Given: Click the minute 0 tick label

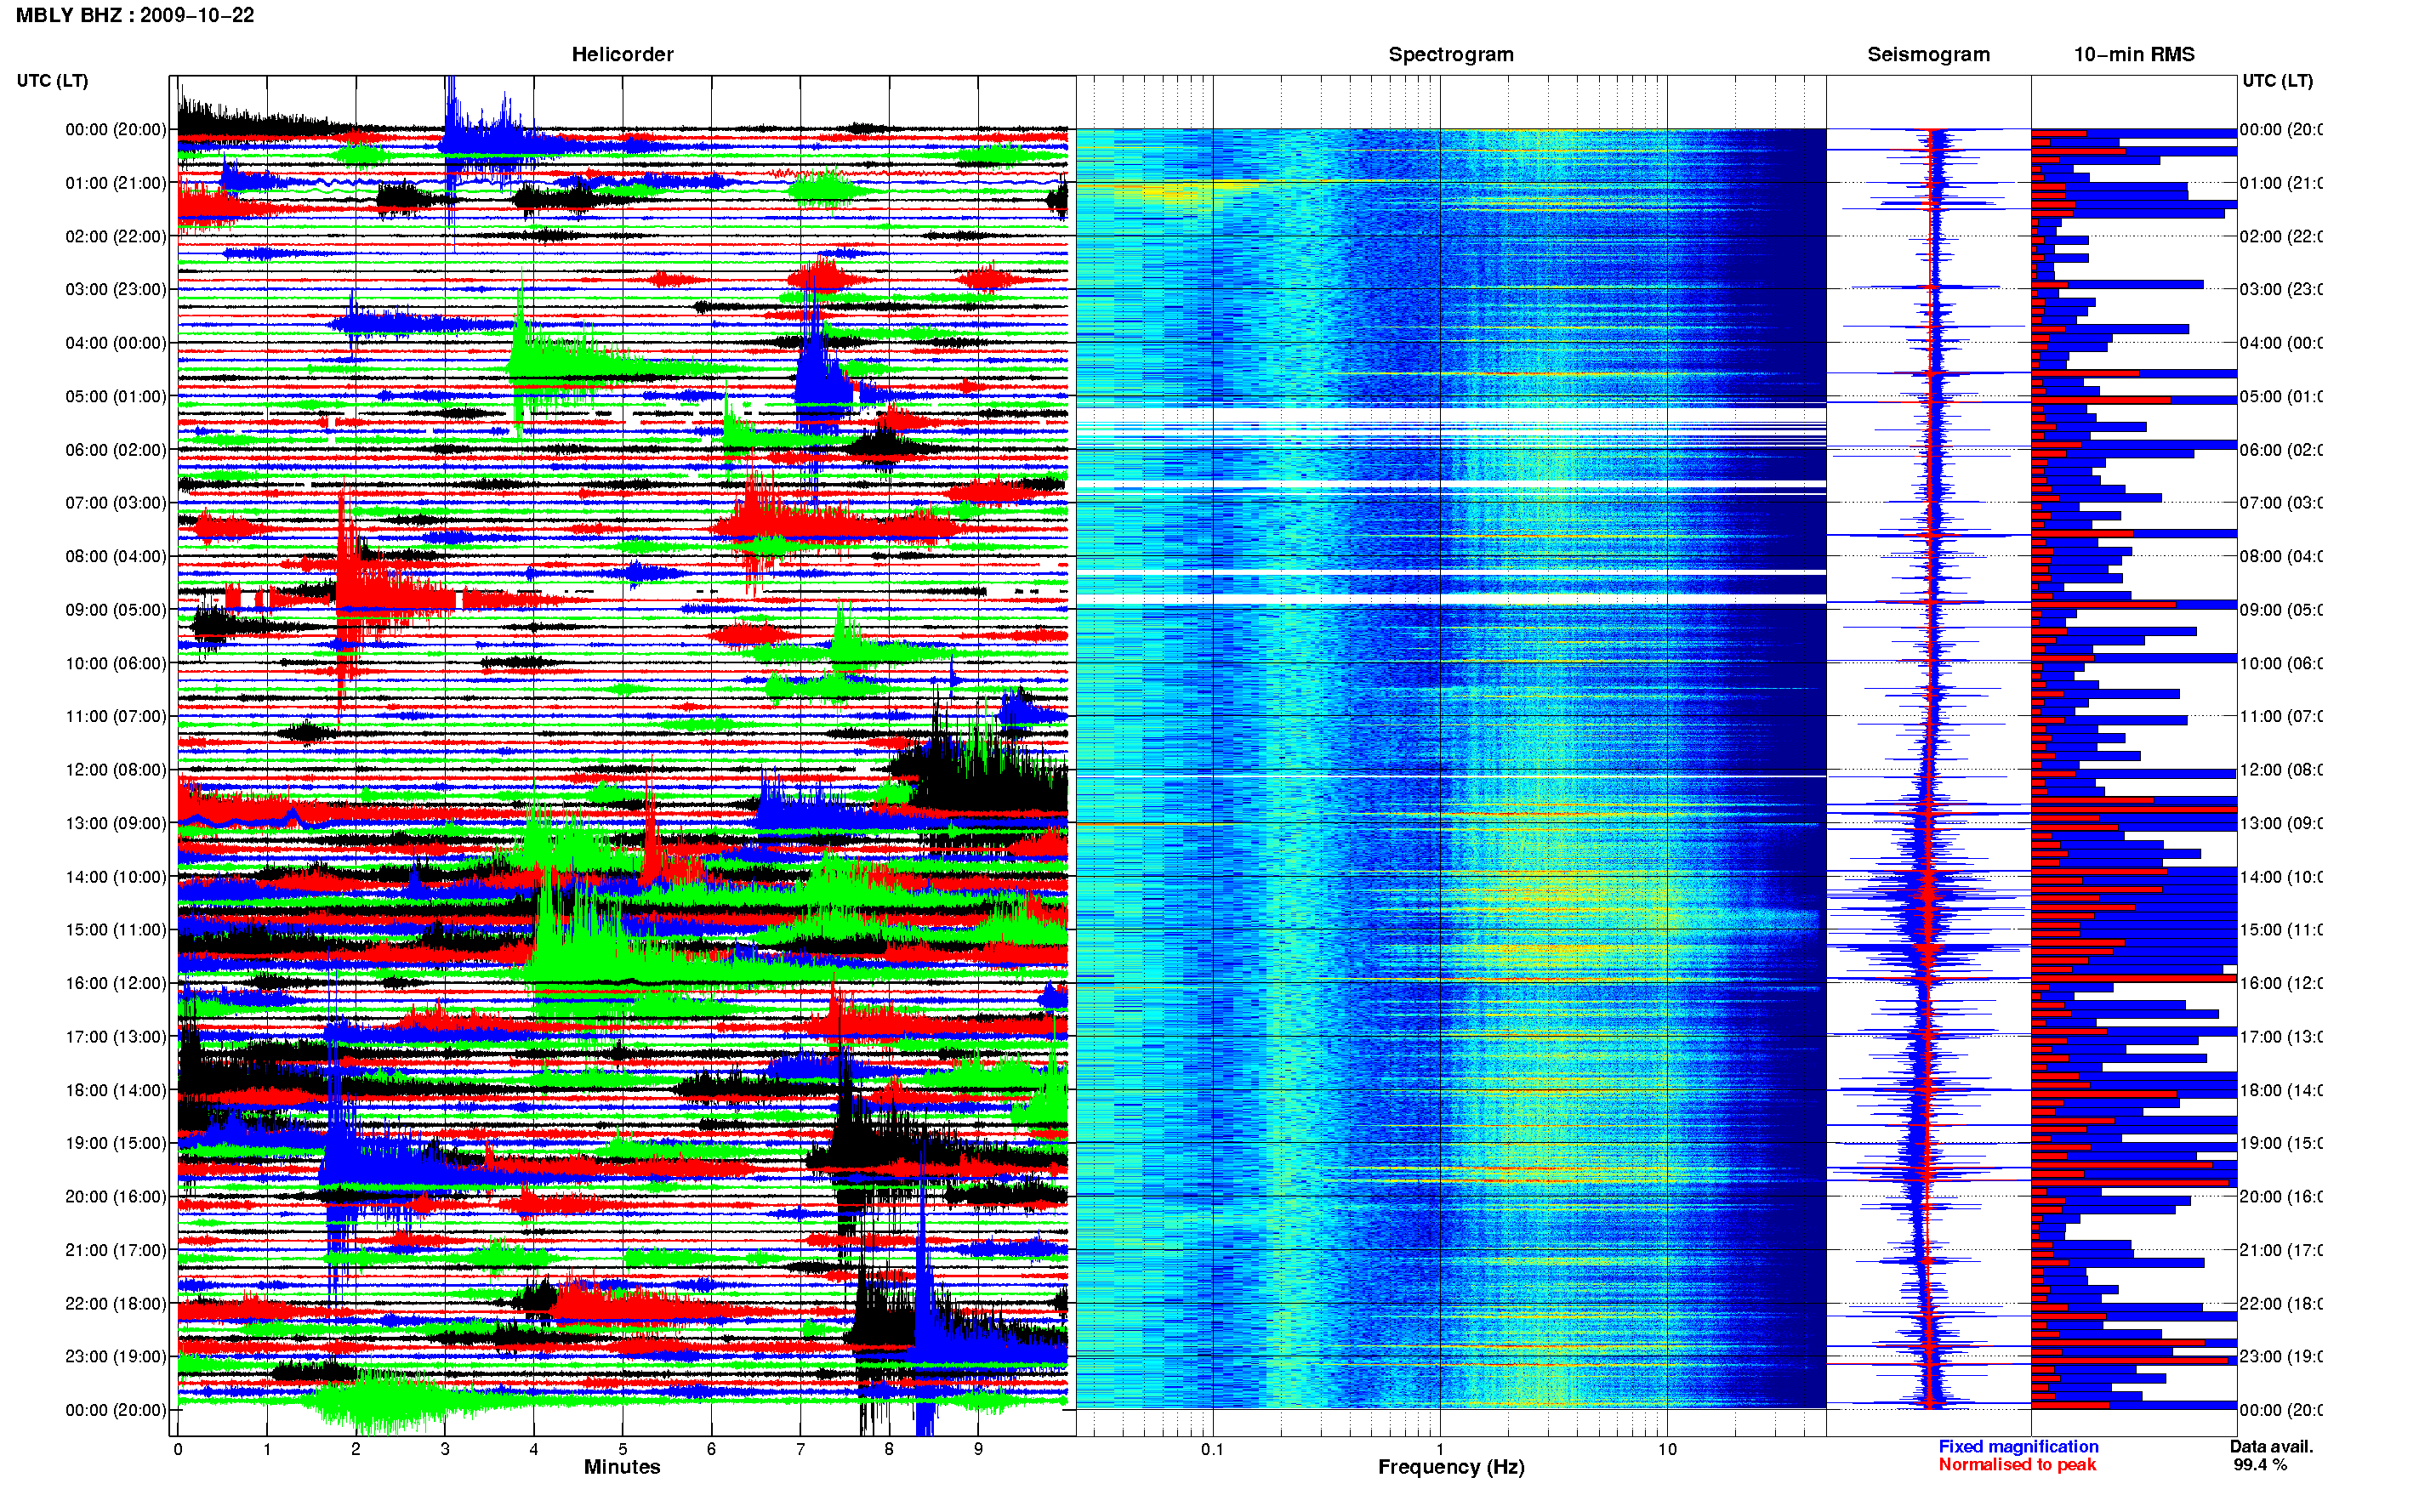Looking at the screenshot, I should 178,1449.
